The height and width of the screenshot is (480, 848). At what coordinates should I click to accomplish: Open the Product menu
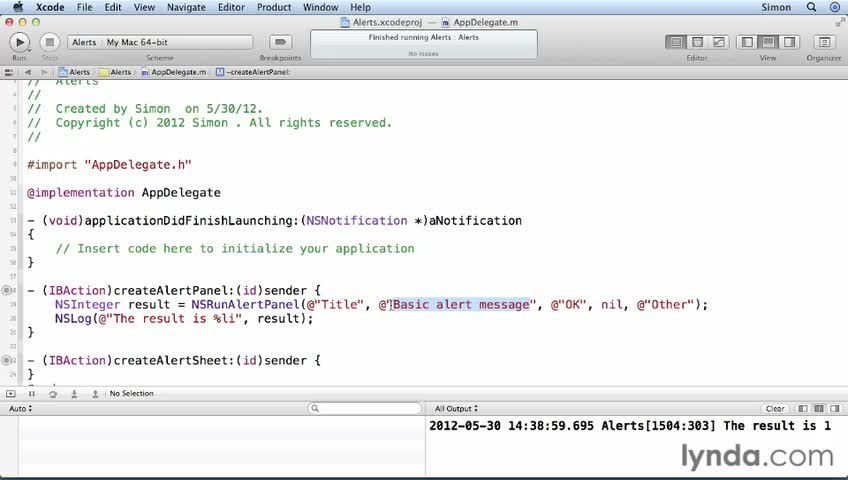coord(274,7)
